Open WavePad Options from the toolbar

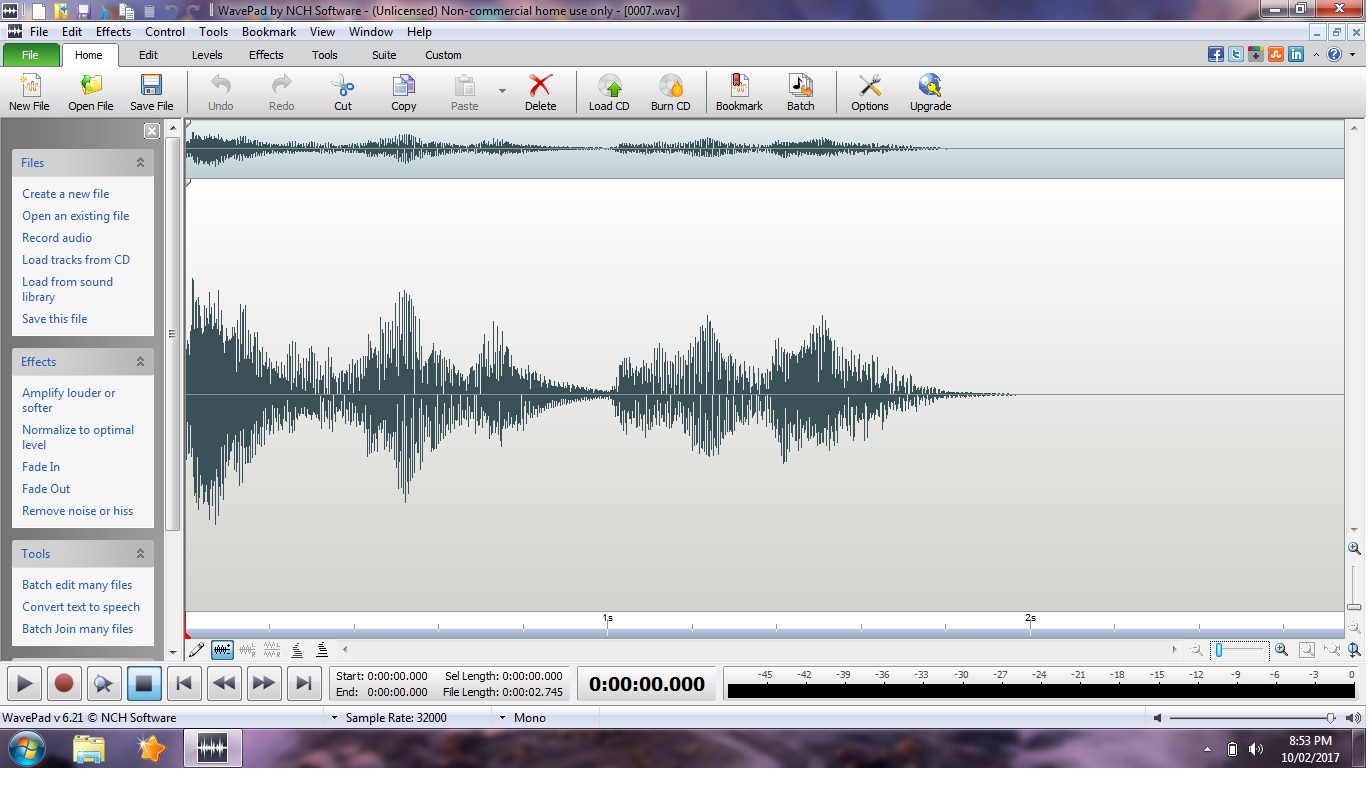[x=869, y=90]
